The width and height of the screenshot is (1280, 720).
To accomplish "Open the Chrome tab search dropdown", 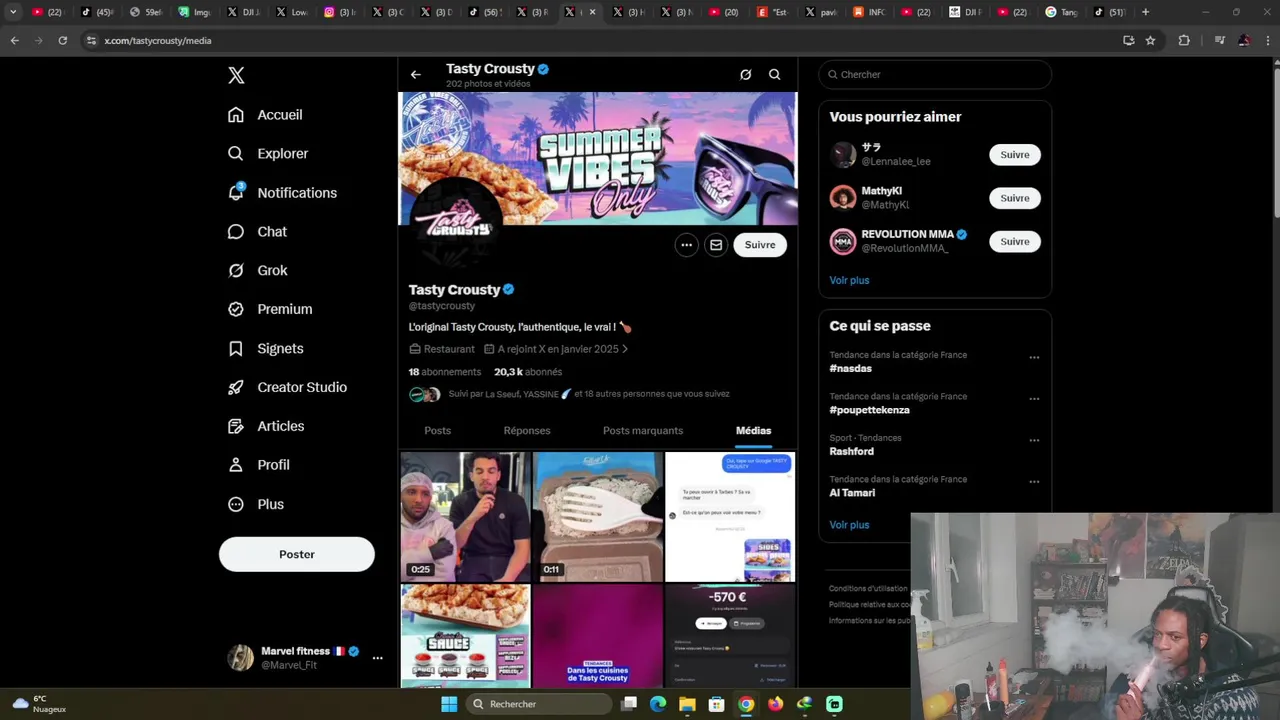I will [13, 12].
